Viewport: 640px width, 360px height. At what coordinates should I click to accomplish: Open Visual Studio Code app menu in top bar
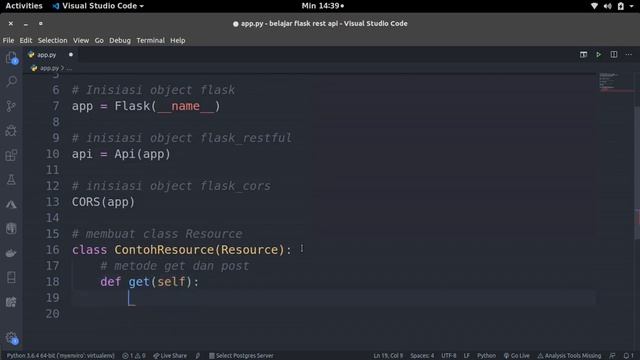pos(98,6)
